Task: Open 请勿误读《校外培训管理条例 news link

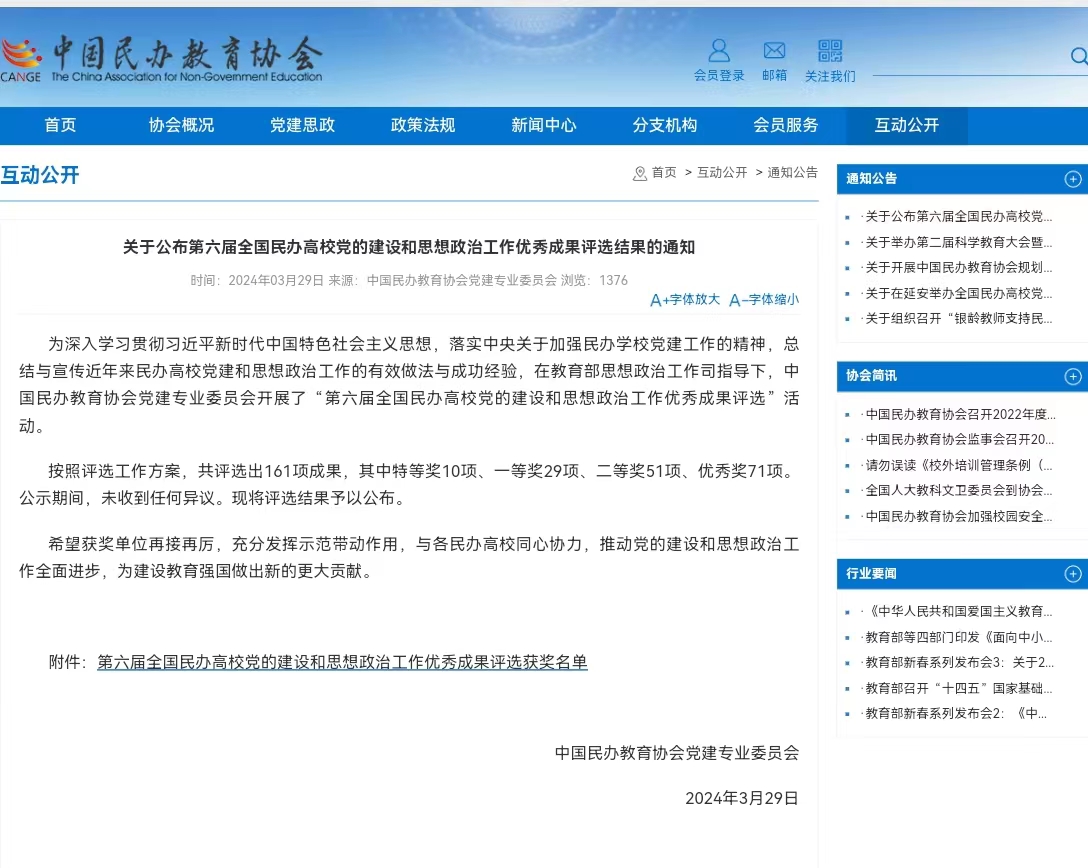Action: coord(958,466)
